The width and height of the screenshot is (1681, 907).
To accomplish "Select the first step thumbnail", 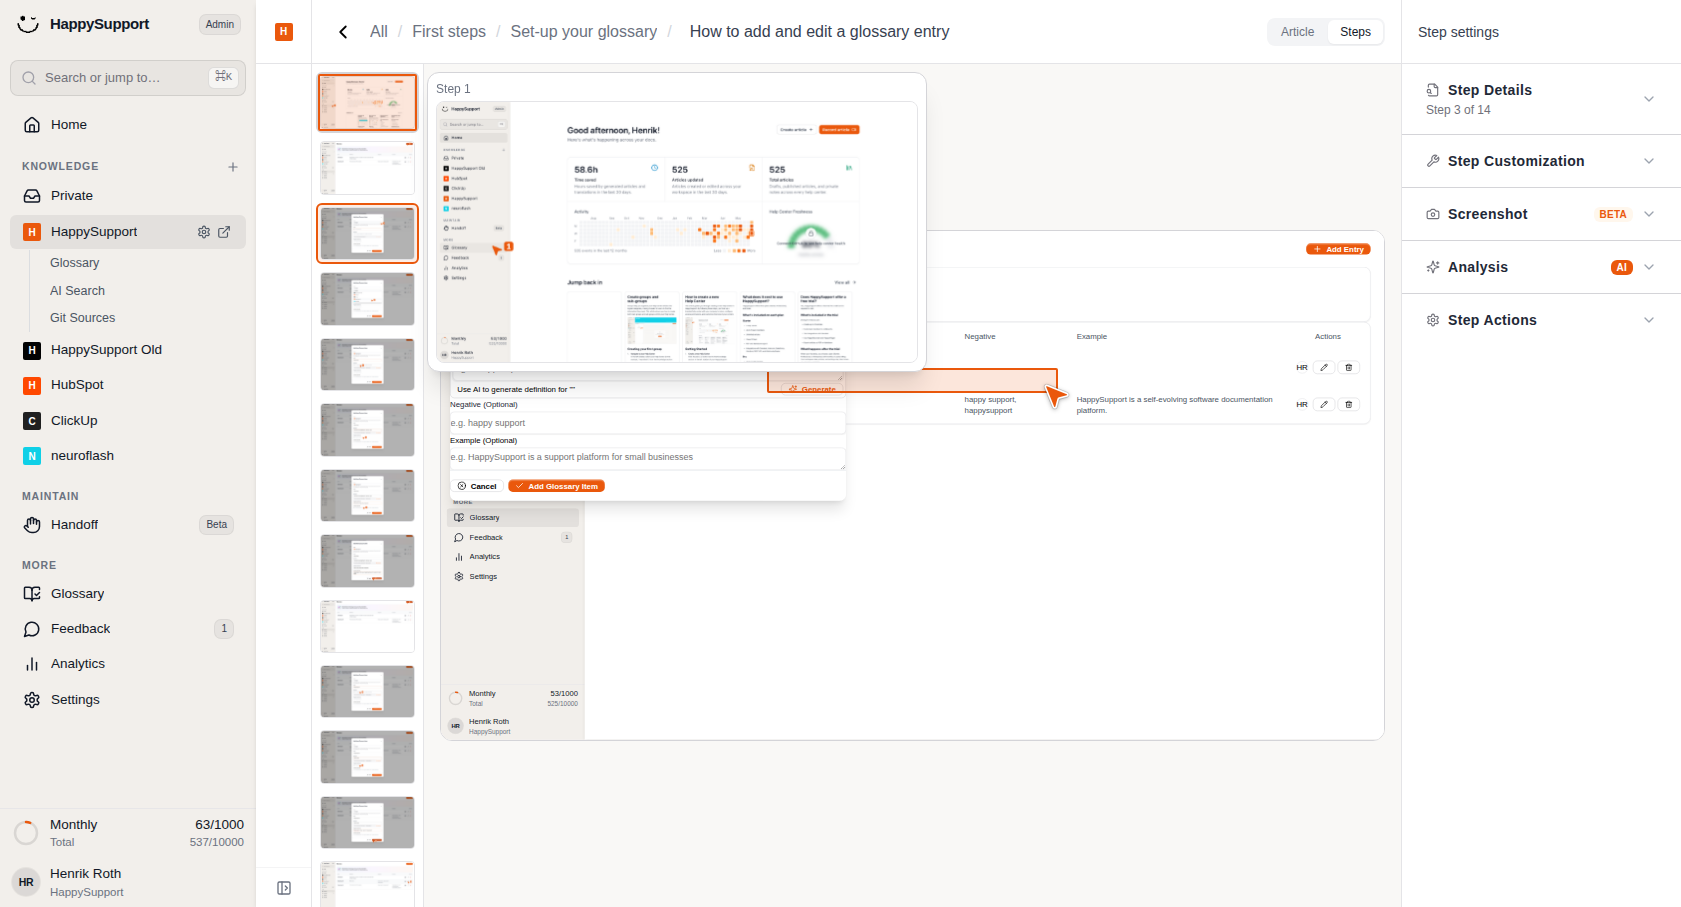I will 367,102.
